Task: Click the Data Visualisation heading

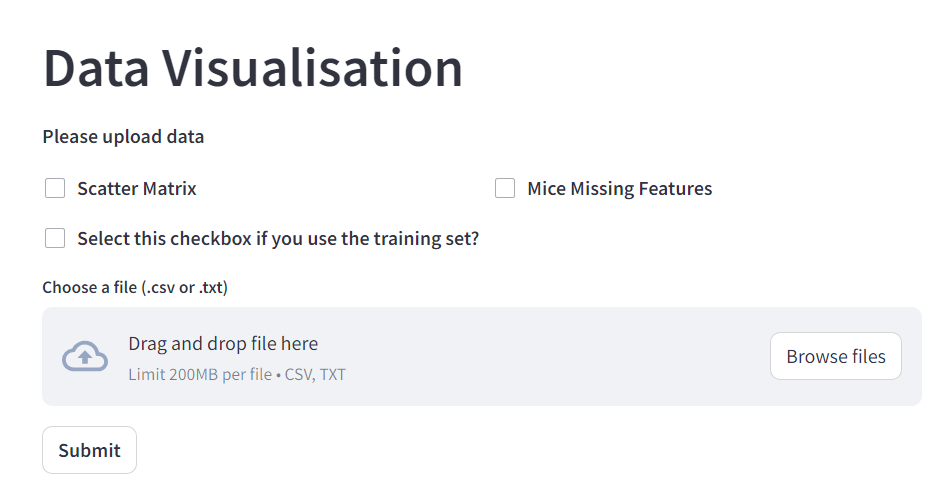Action: click(253, 68)
